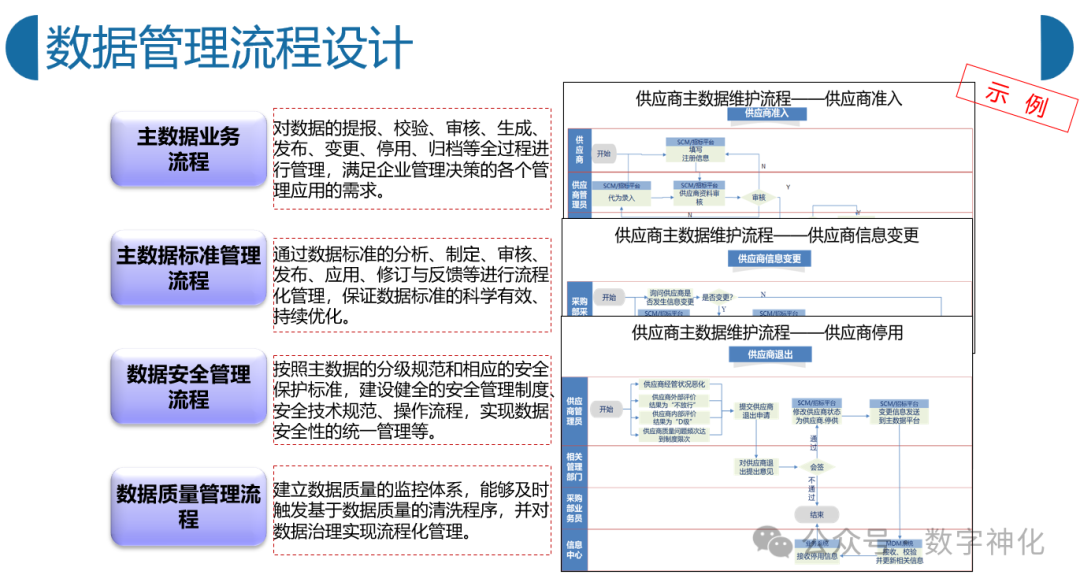The image size is (1080, 586).
Task: Click the 是否变更? decision diamond
Action: click(x=716, y=297)
